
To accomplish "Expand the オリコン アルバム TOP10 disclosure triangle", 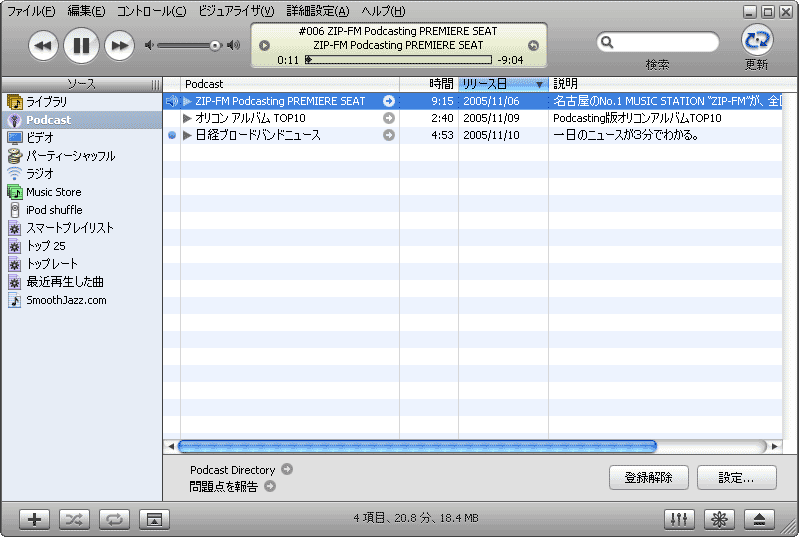I will (x=187, y=118).
